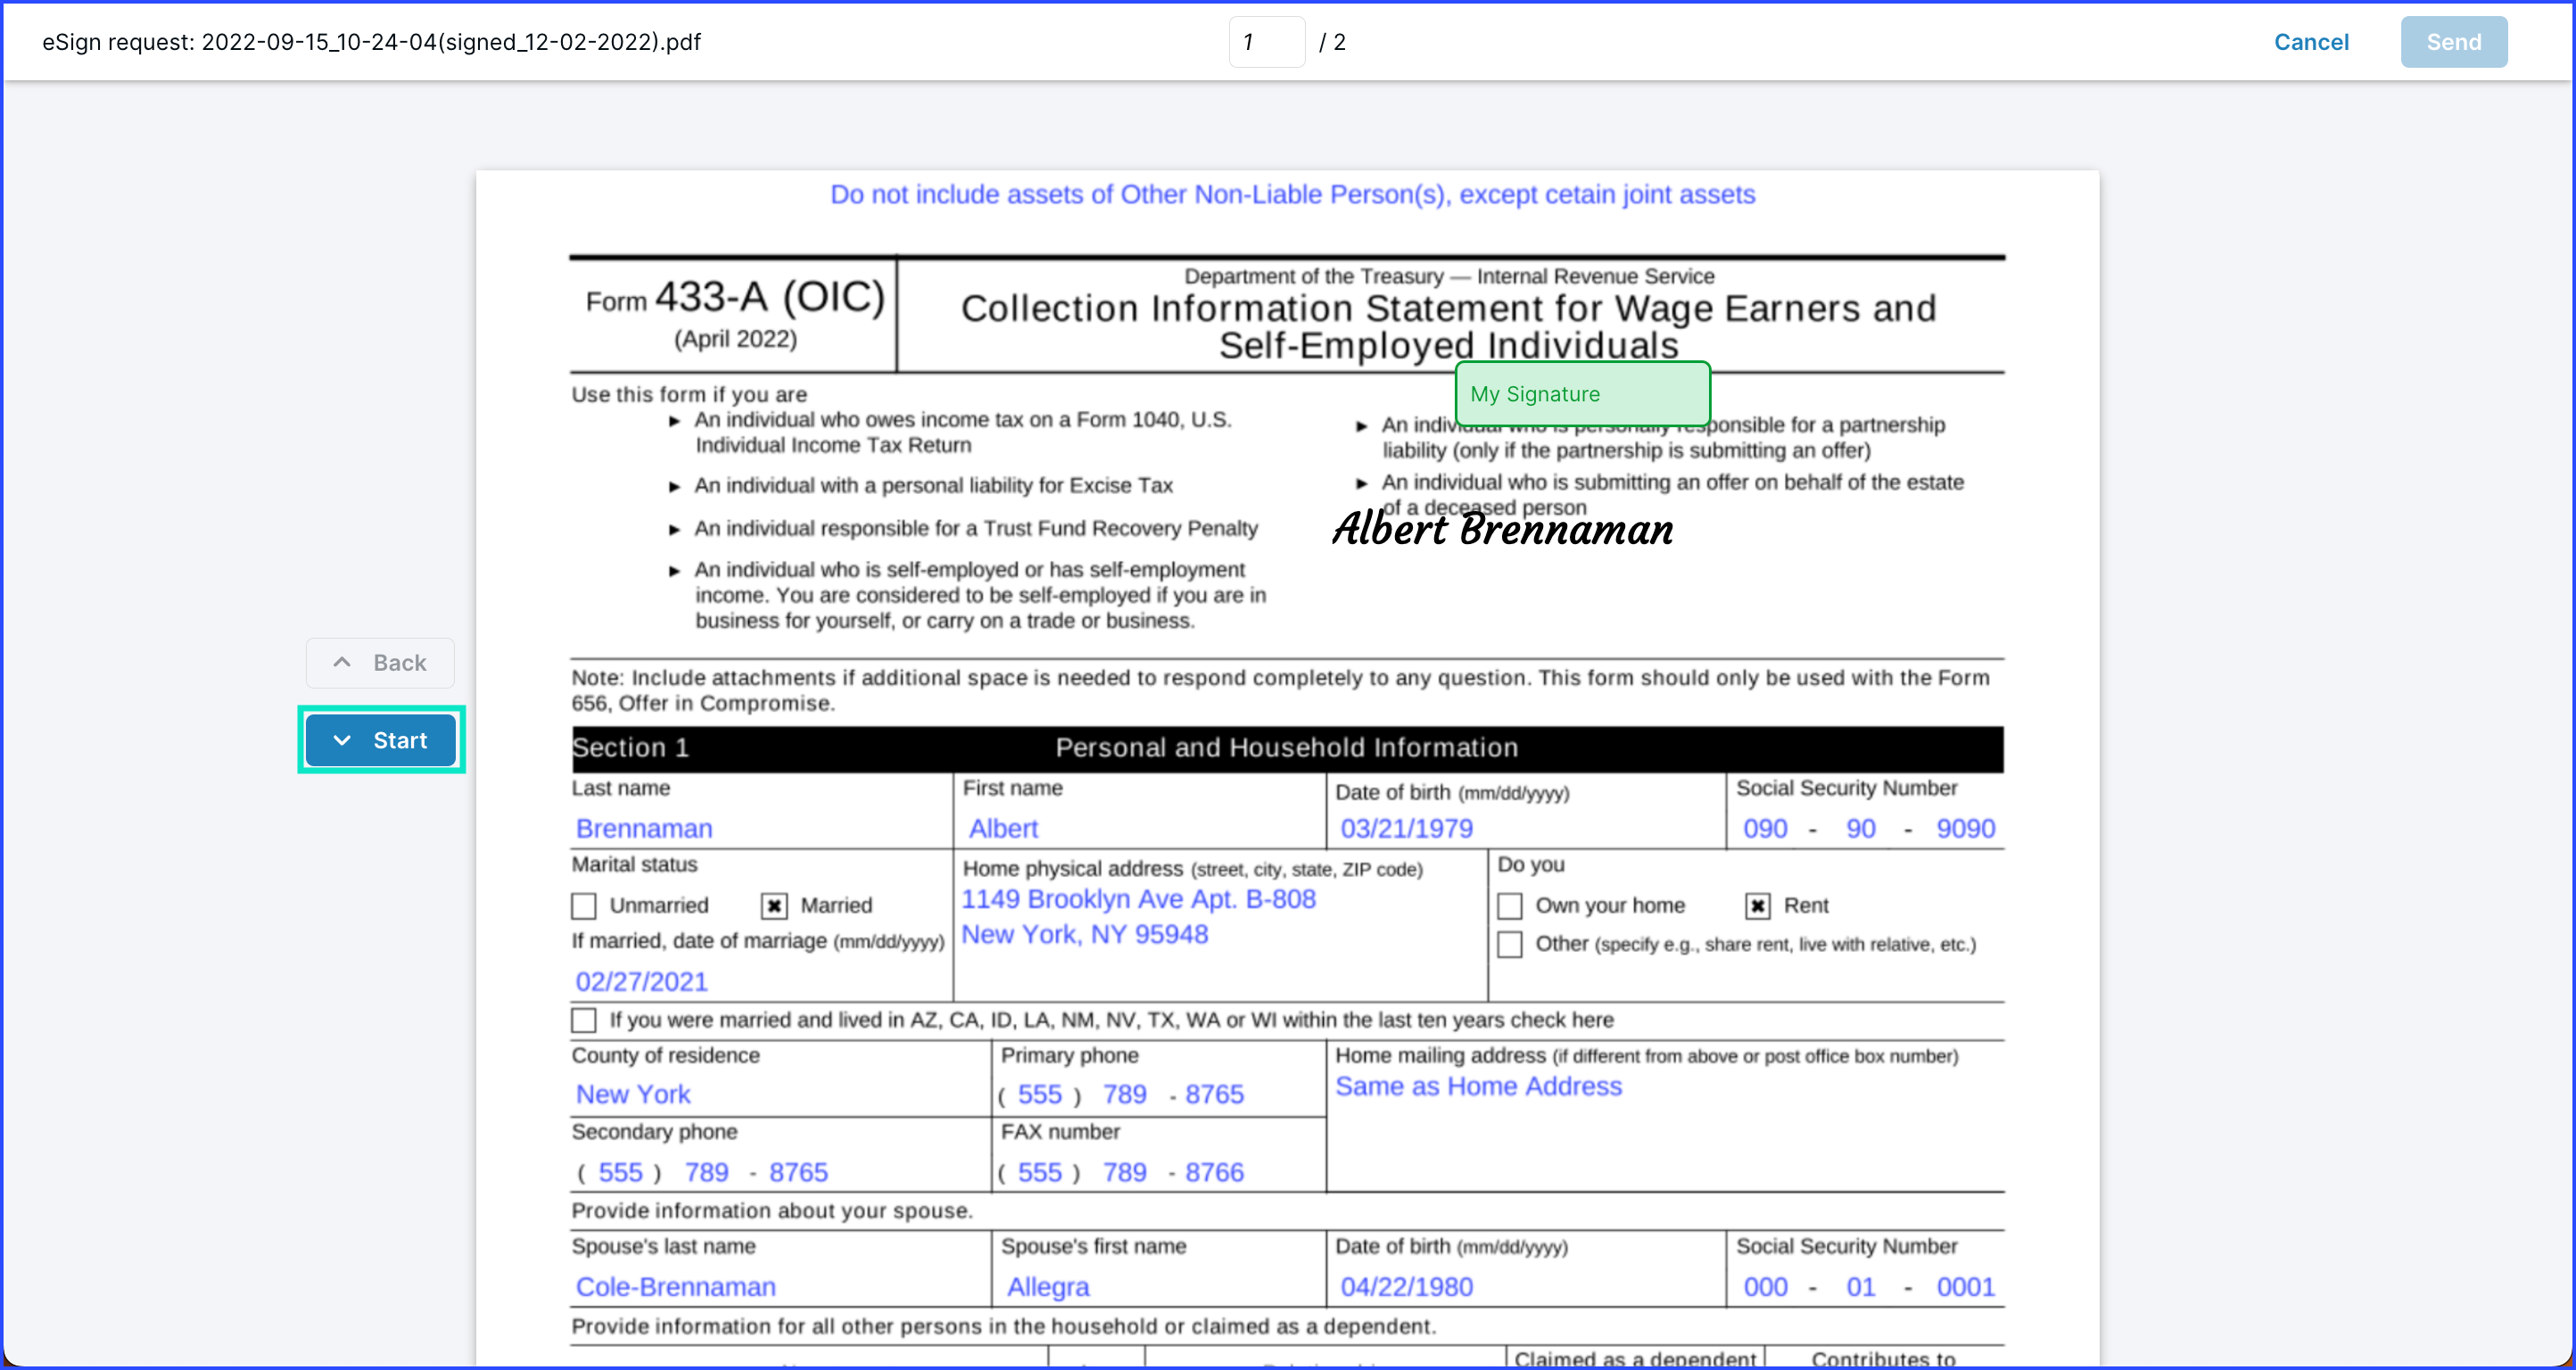Toggle the Rent checkbox

point(1757,906)
